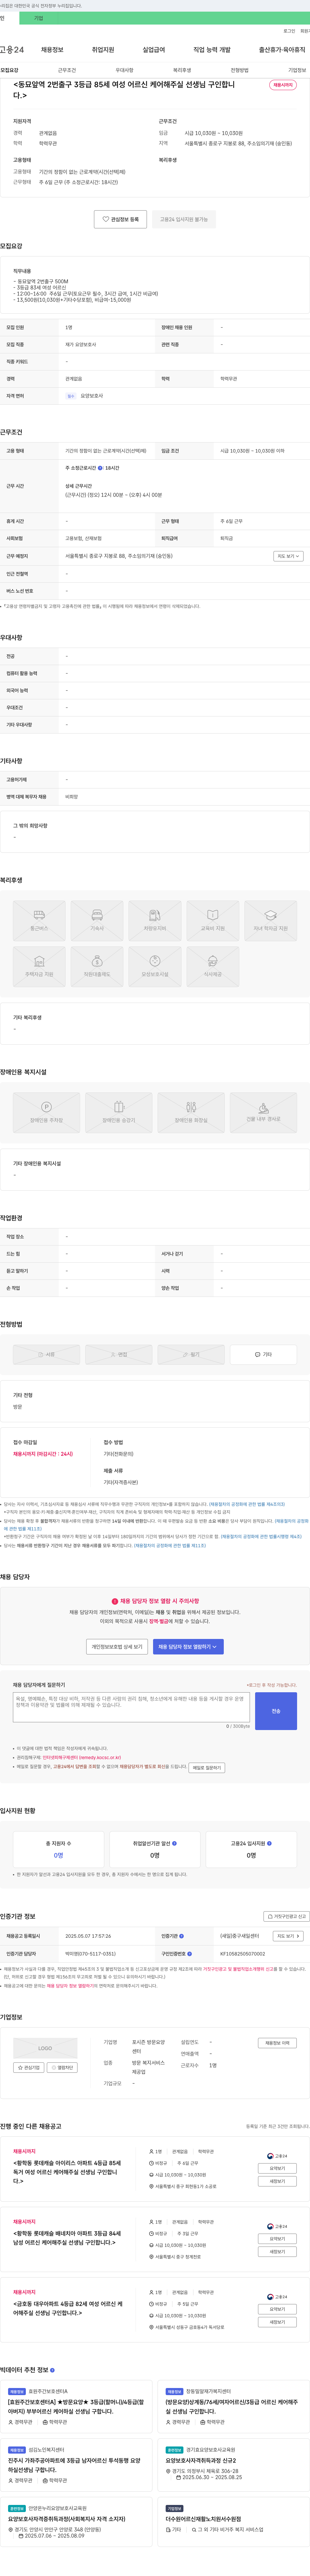Viewport: 310px width, 2576px height.
Task: Open the 실업급여 main menu
Action: point(154,49)
